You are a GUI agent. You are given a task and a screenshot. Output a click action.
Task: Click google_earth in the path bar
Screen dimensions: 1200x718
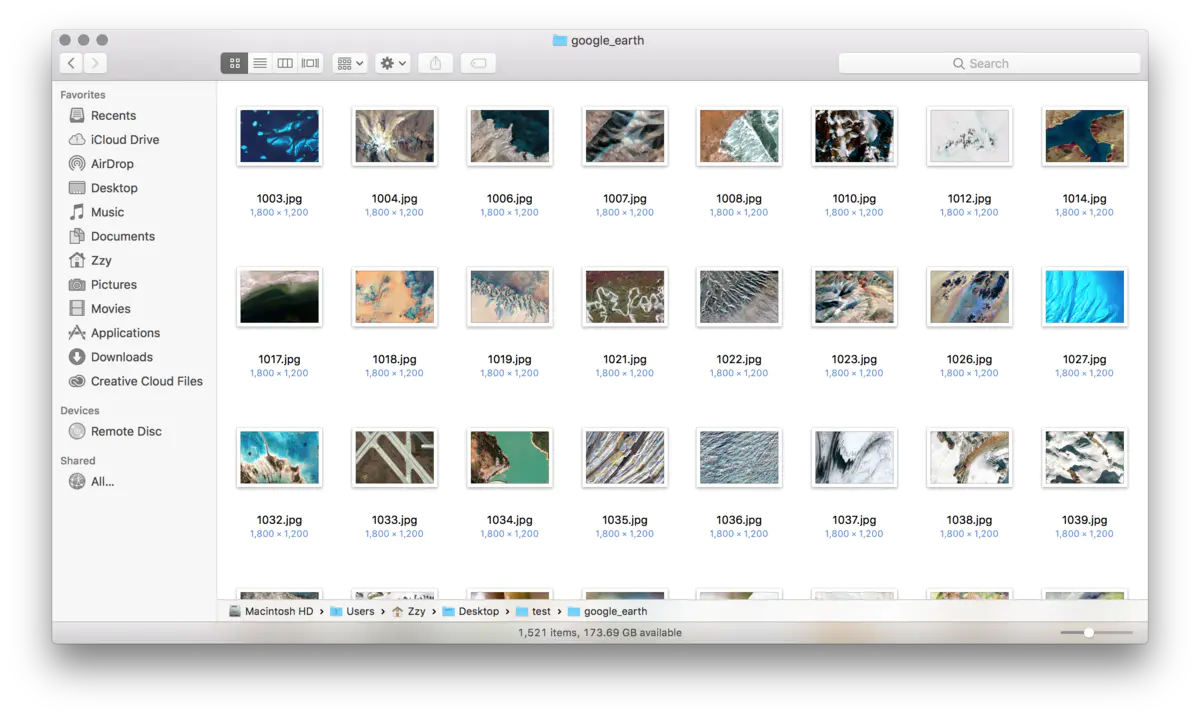(607, 611)
